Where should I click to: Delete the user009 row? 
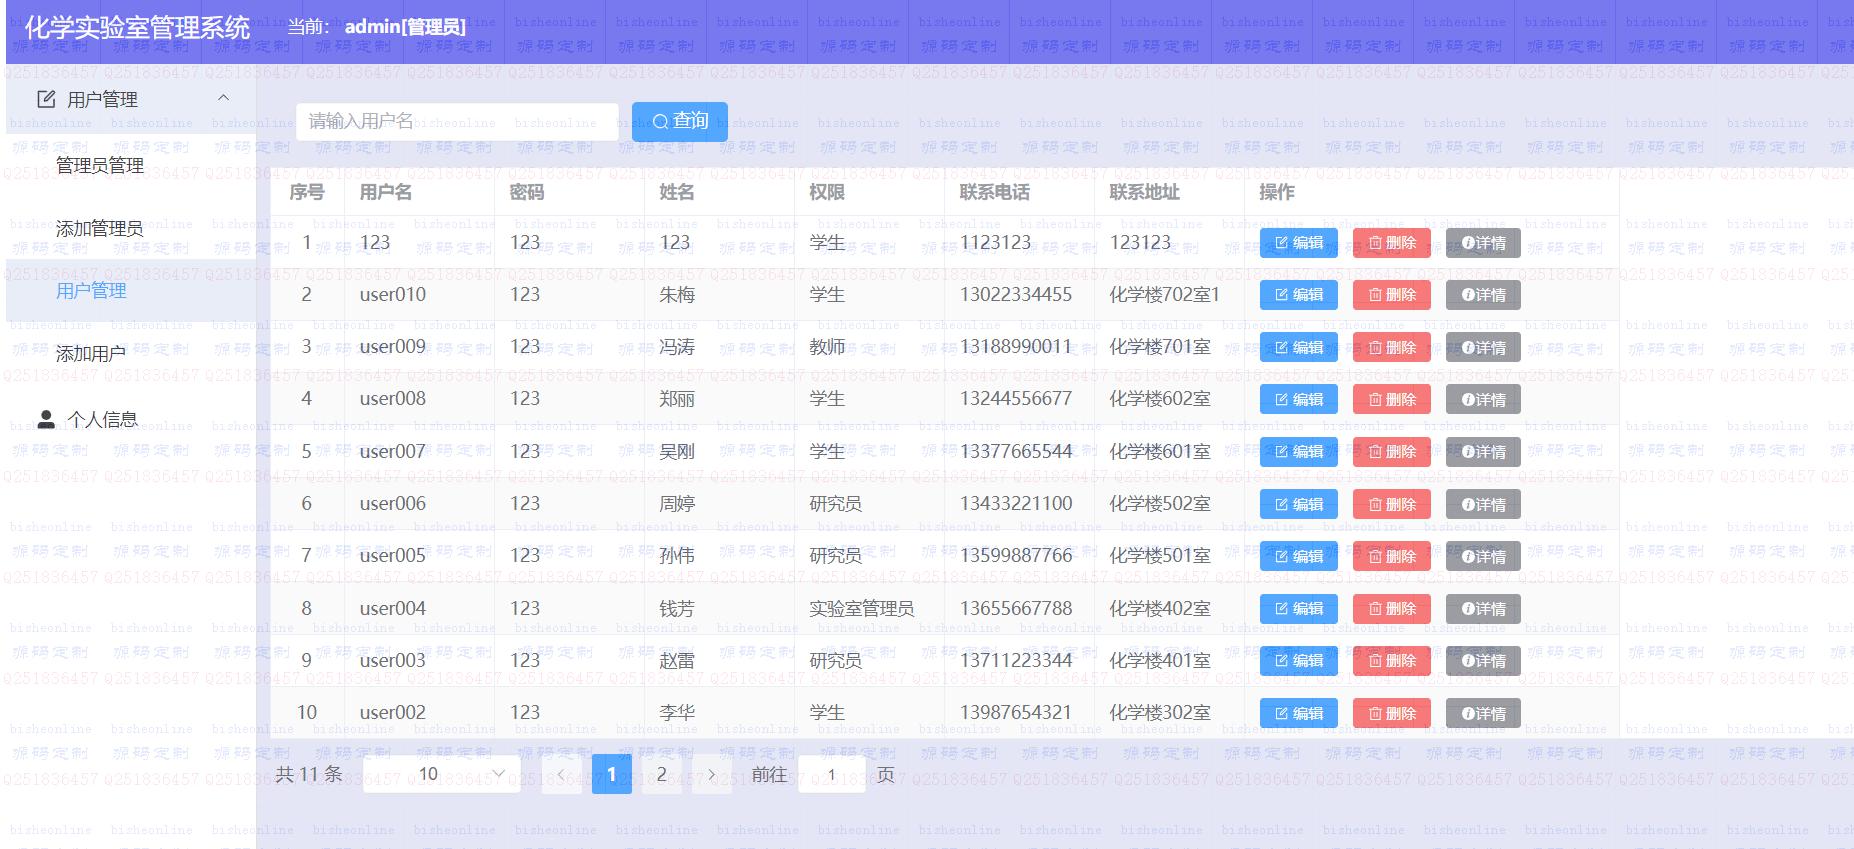tap(1391, 347)
